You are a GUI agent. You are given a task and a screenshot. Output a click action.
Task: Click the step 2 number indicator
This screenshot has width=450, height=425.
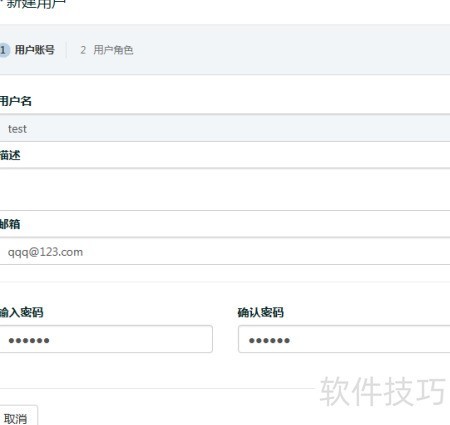click(83, 50)
